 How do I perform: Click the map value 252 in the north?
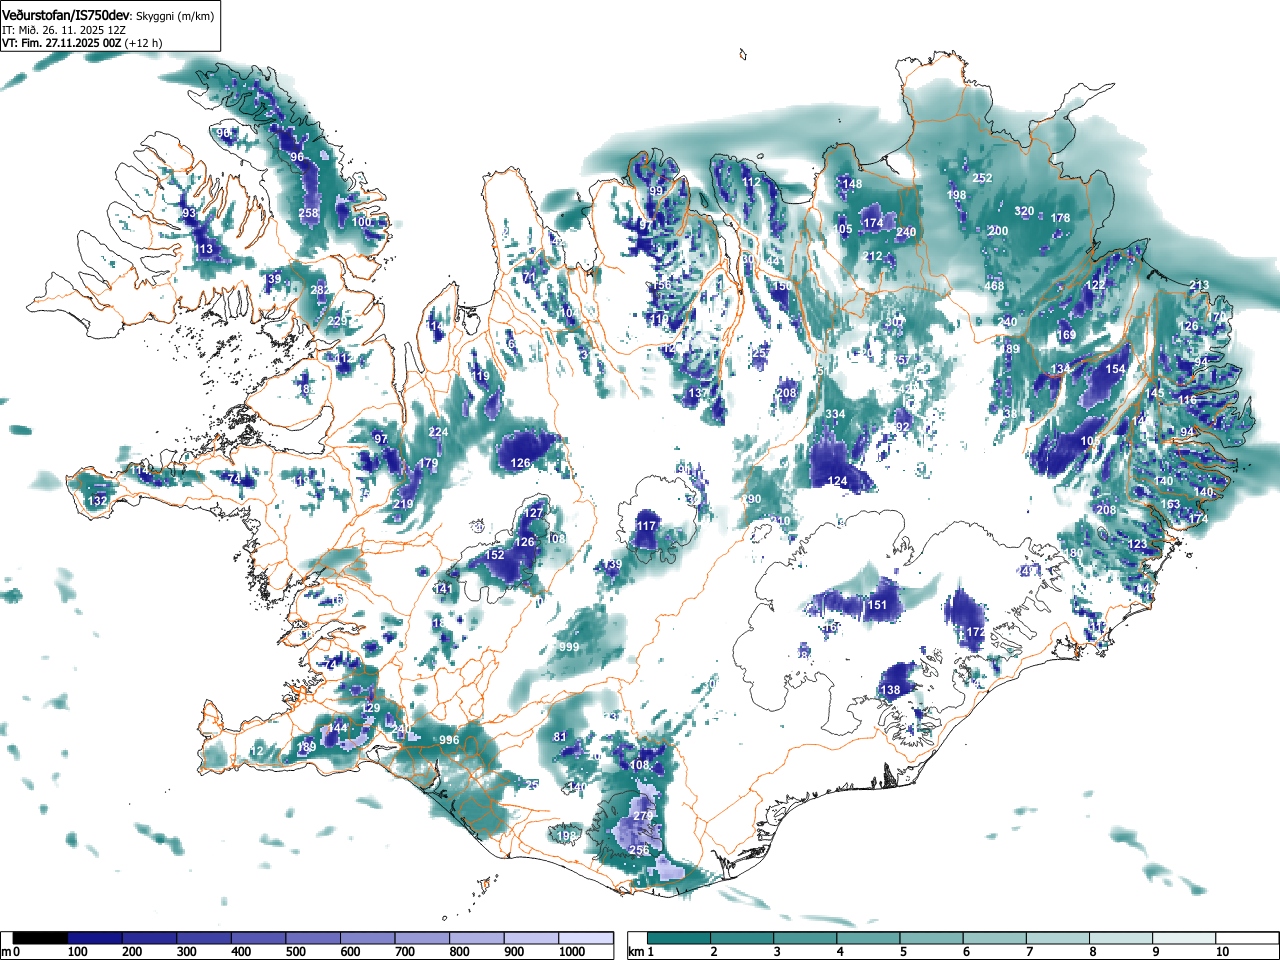982,178
